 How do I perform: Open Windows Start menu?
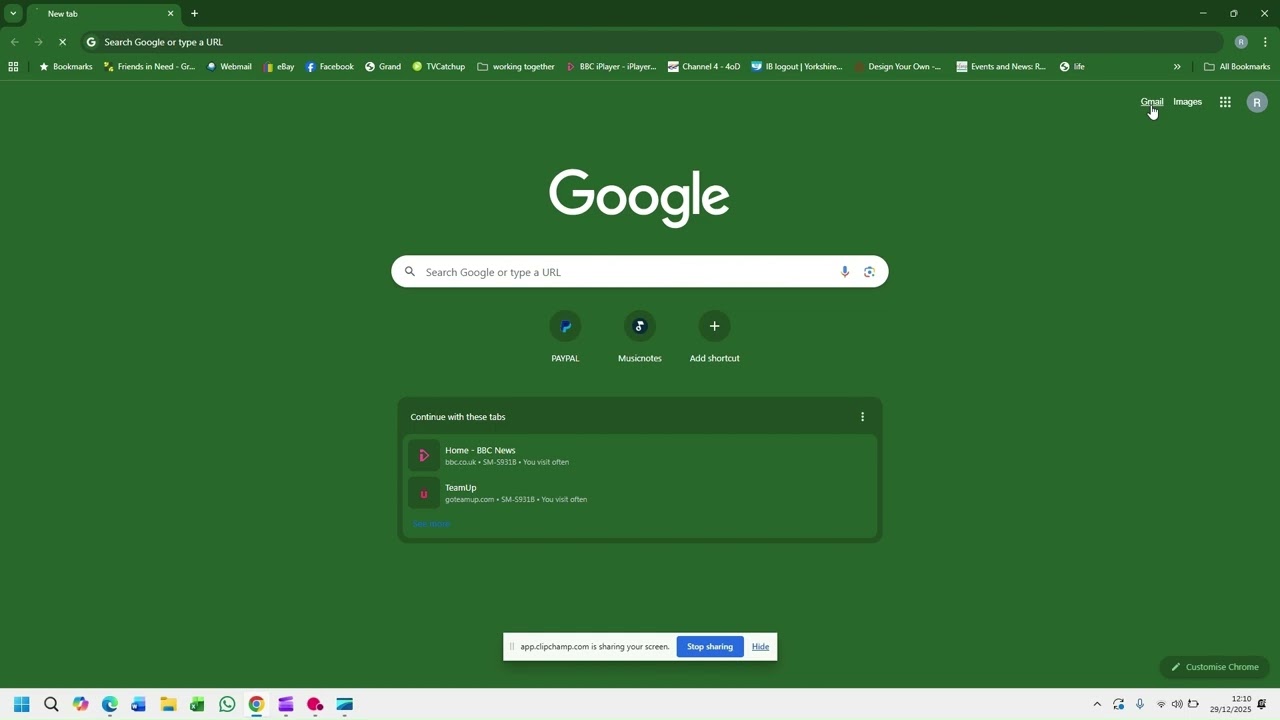[x=21, y=705]
